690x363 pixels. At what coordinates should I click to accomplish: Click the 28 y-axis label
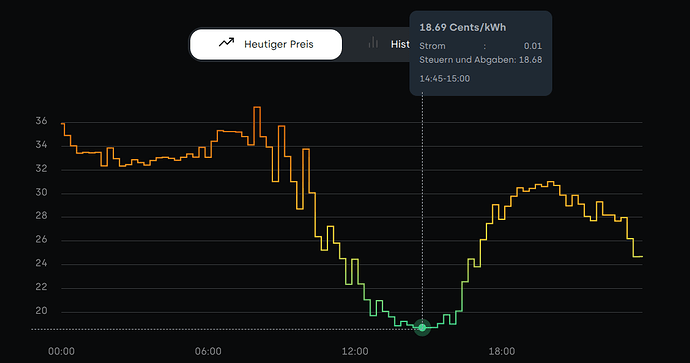pos(41,216)
